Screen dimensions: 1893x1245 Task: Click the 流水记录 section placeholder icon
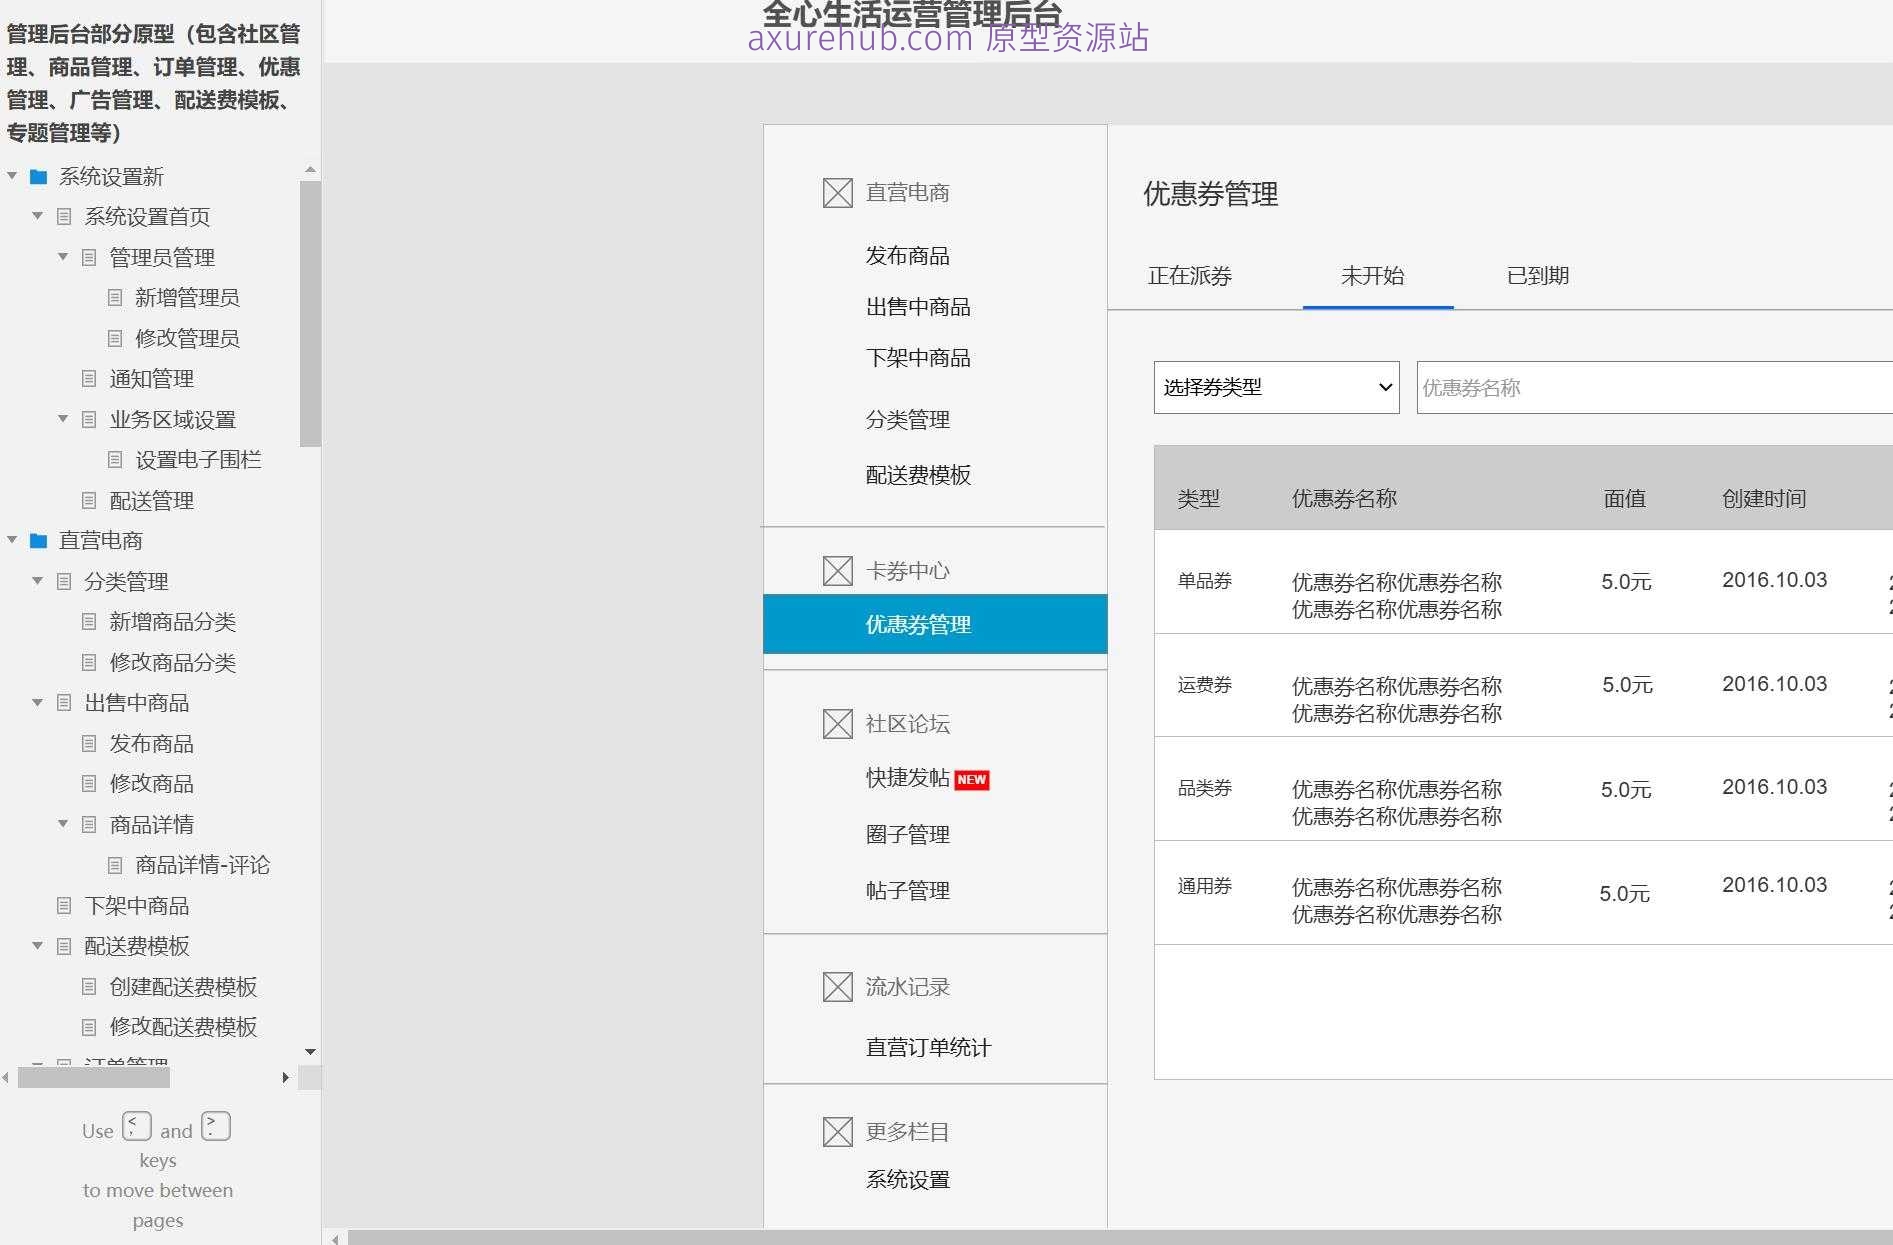coord(837,987)
